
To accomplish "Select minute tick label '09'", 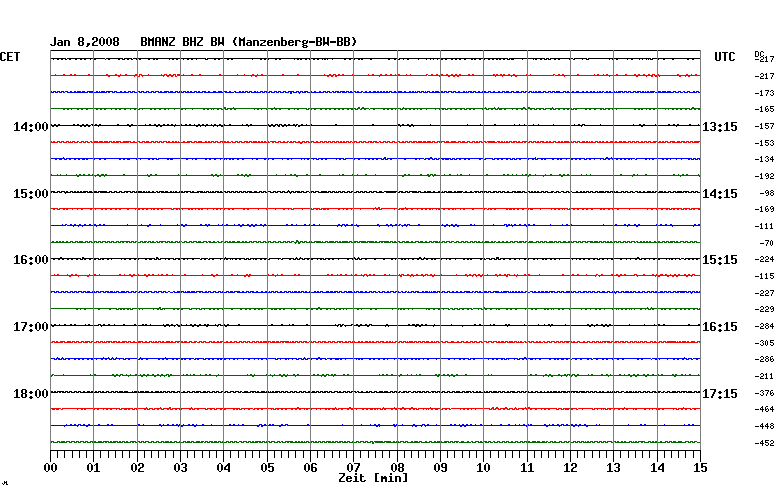I will click(x=440, y=468).
